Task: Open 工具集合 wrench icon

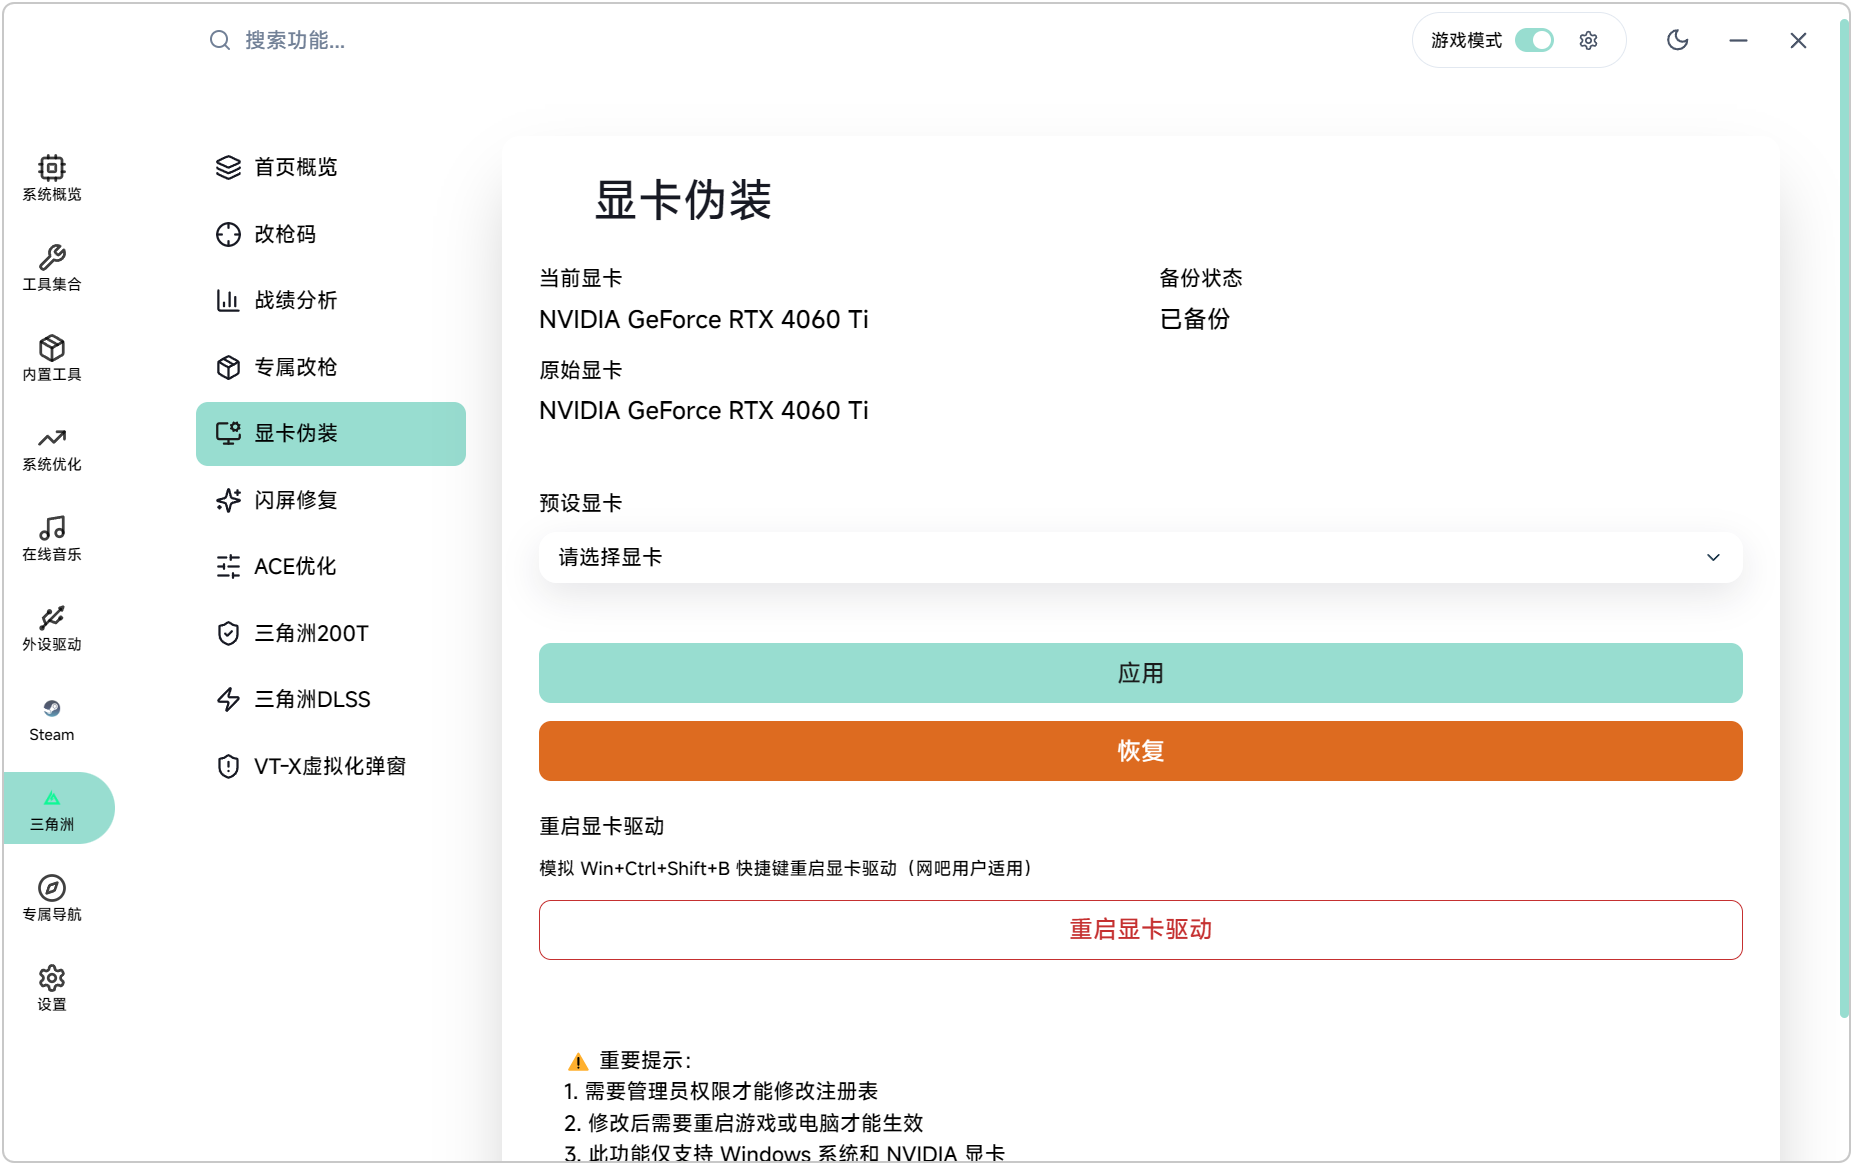Action: (x=52, y=258)
